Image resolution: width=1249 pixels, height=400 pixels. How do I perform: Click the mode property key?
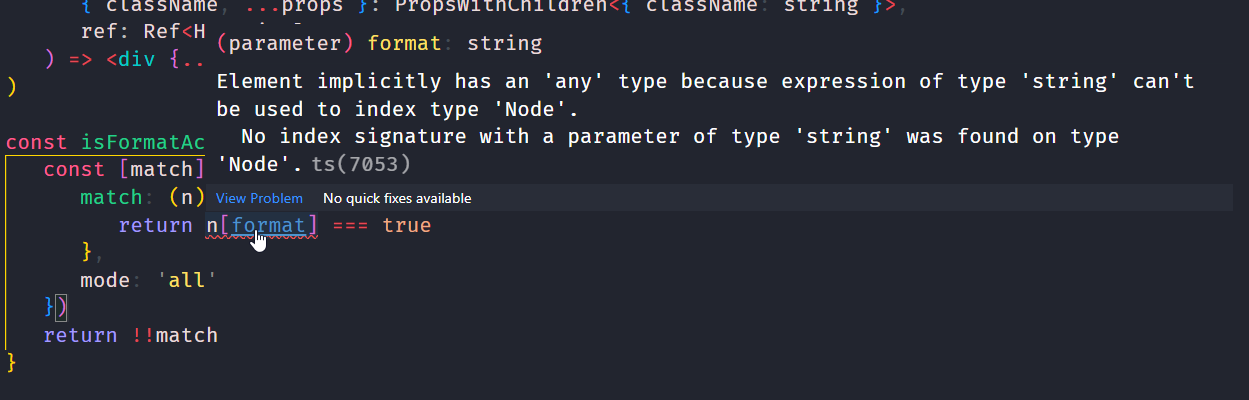coord(105,280)
